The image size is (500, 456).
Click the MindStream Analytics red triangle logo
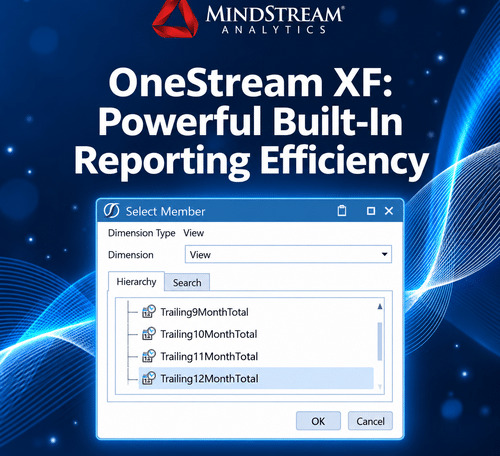coord(175,18)
